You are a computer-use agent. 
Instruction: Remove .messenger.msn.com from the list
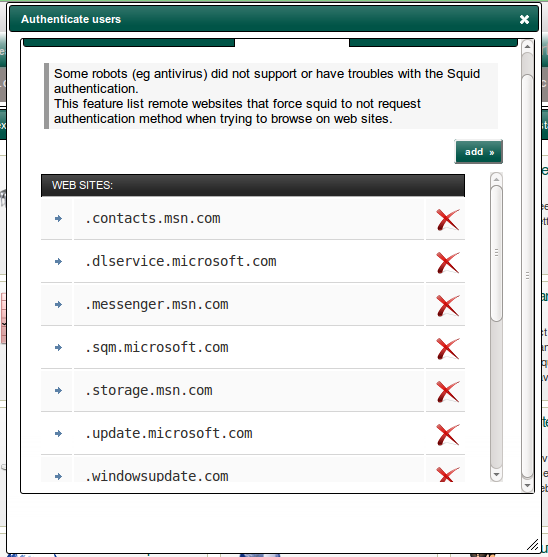coord(447,305)
